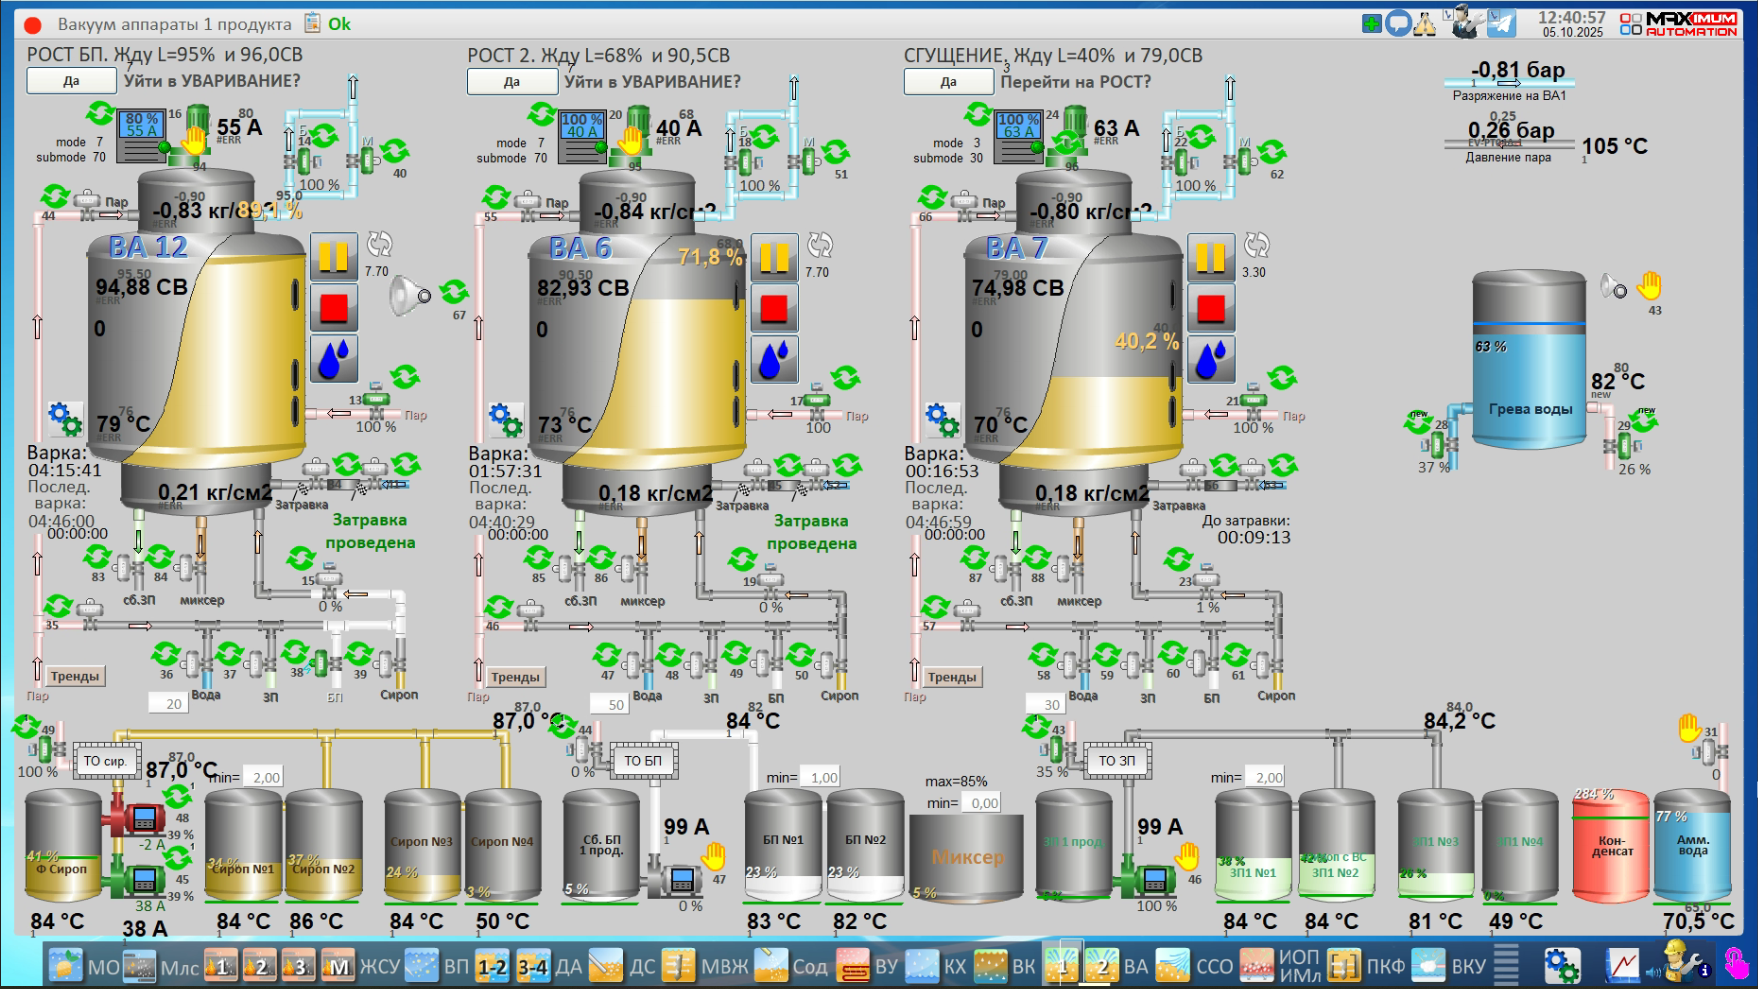The height and width of the screenshot is (989, 1758).
Task: Toggle the hand icon next to pump 47
Action: pyautogui.click(x=714, y=857)
